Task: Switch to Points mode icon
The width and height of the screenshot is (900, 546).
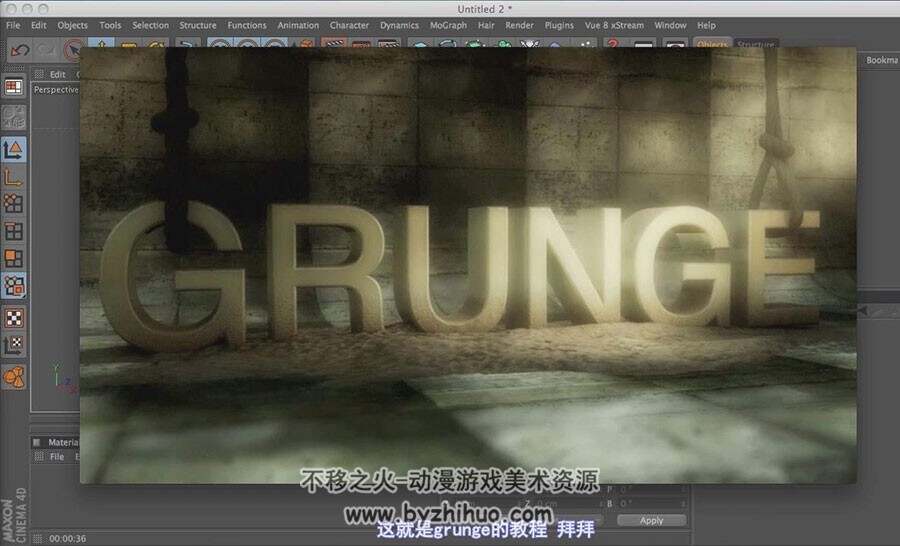Action: coord(13,204)
